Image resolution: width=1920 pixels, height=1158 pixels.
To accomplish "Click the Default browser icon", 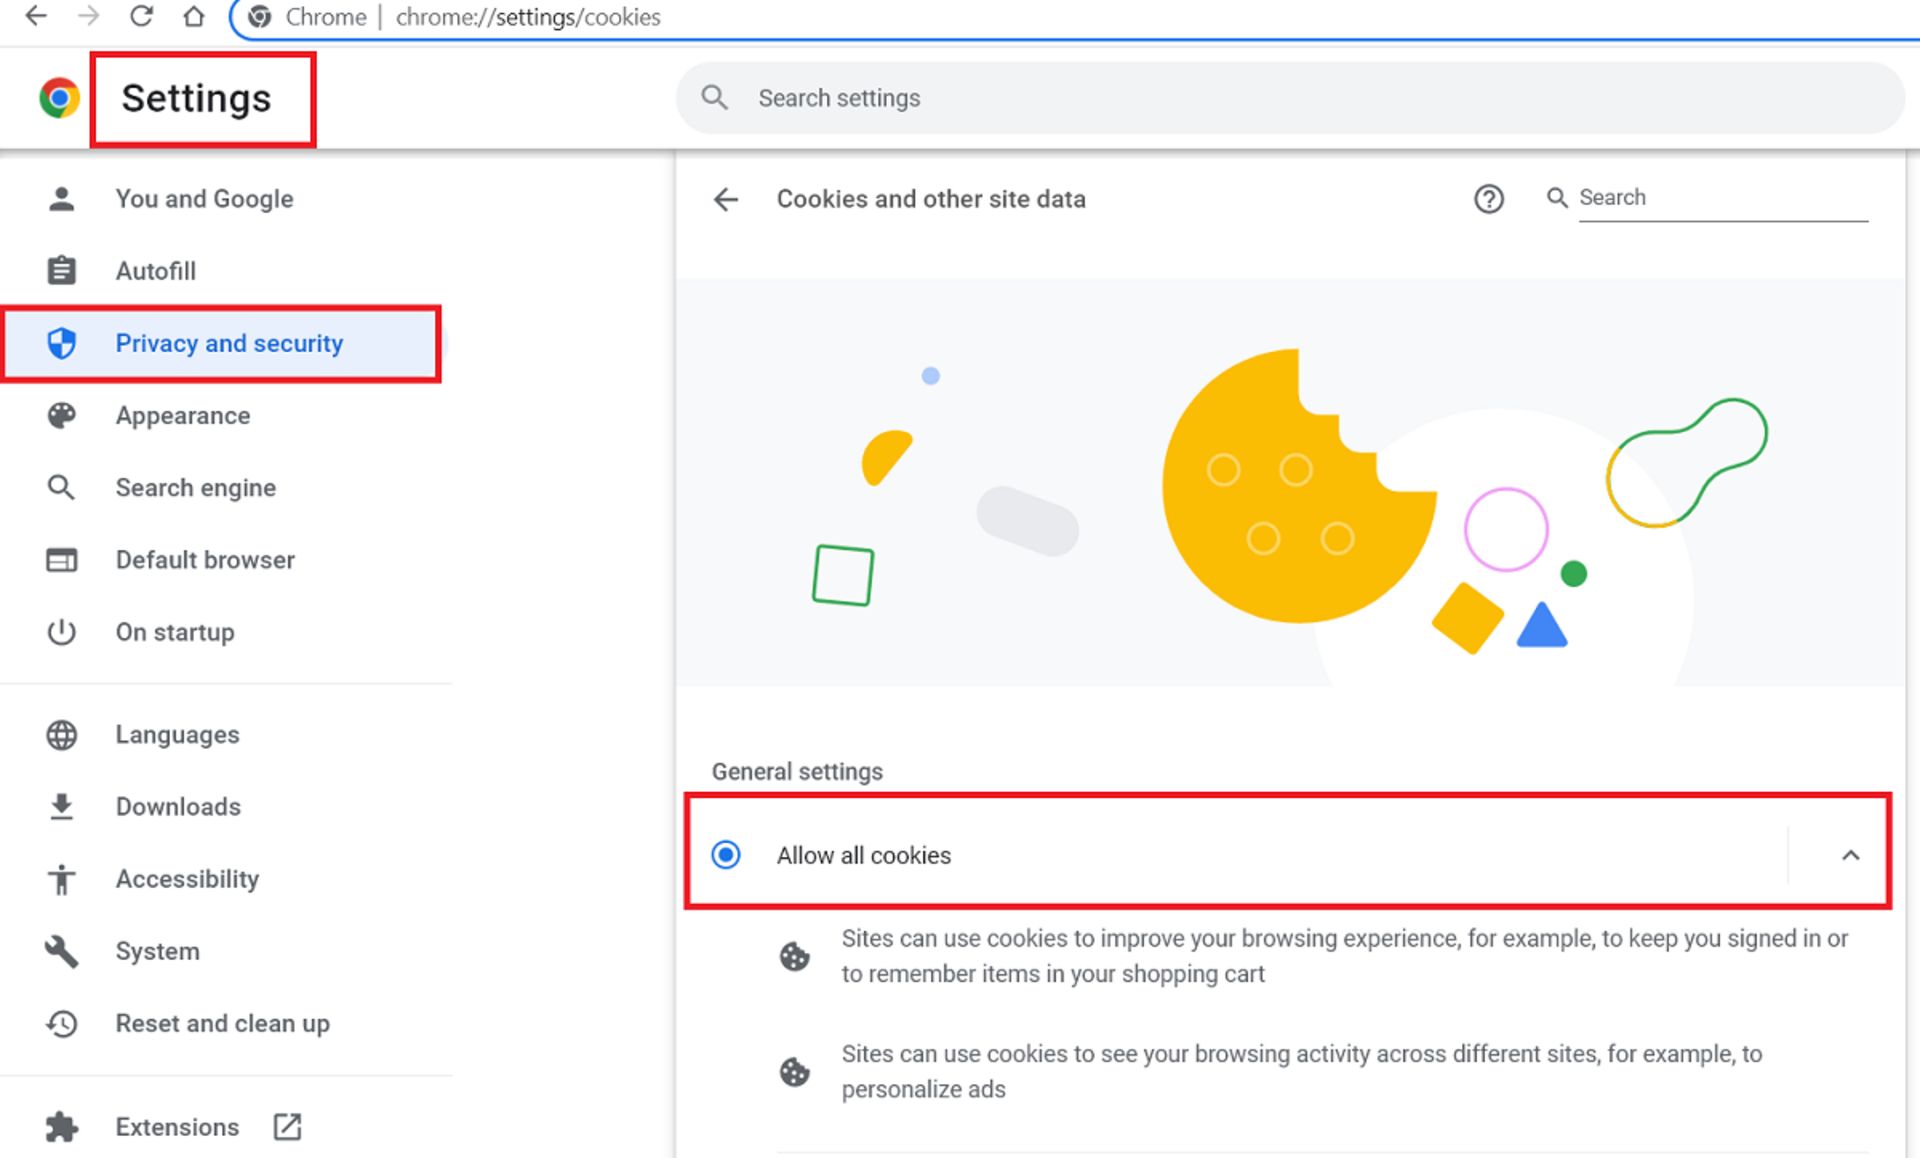I will pos(60,560).
